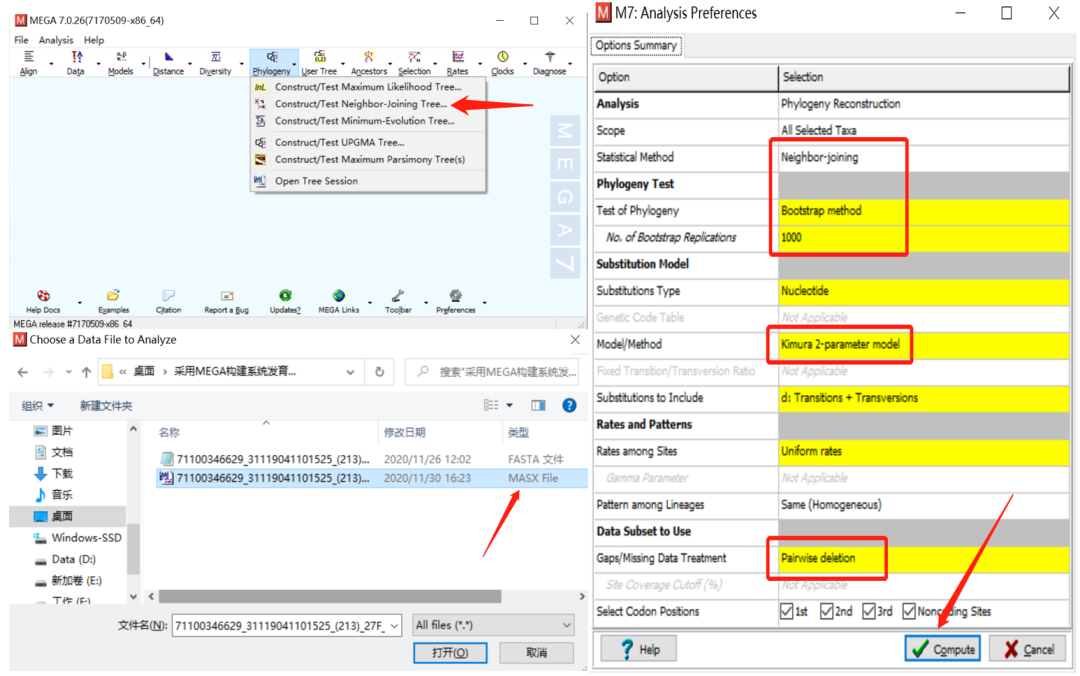Open the All files type dropdown
Screen dimensions: 1080x676
tap(493, 625)
